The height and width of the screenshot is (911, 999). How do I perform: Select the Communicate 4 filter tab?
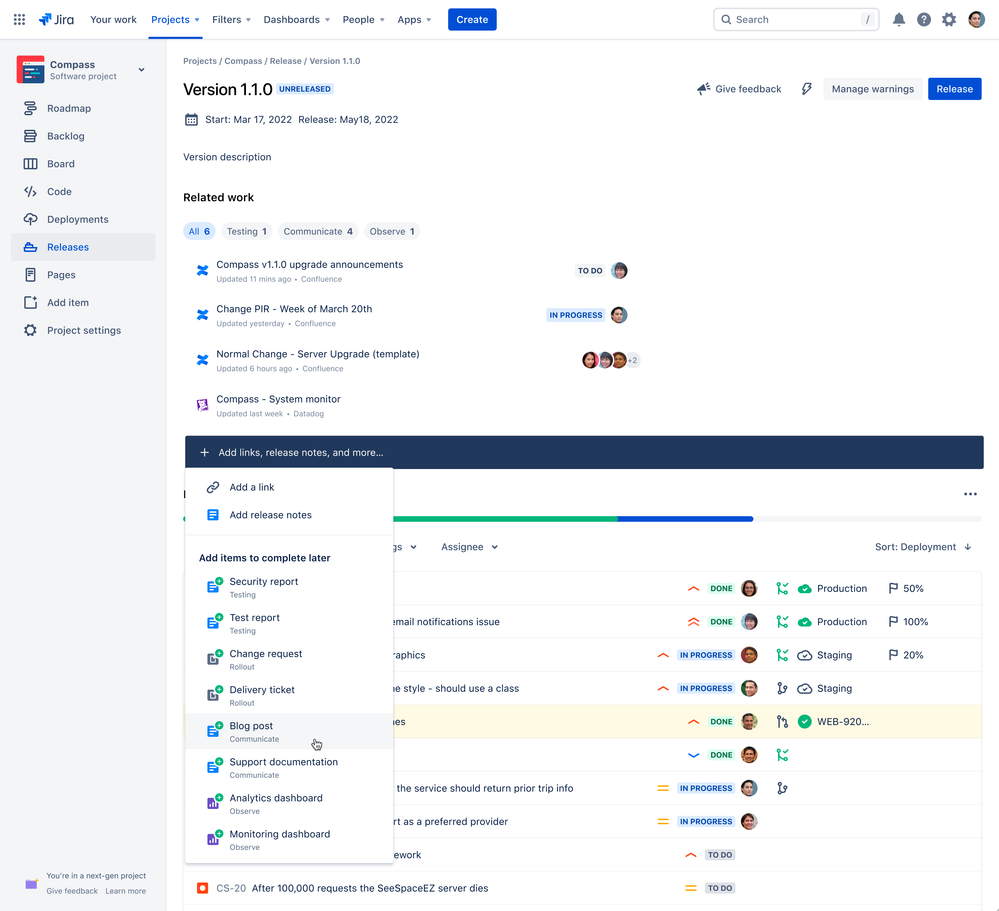(x=318, y=231)
